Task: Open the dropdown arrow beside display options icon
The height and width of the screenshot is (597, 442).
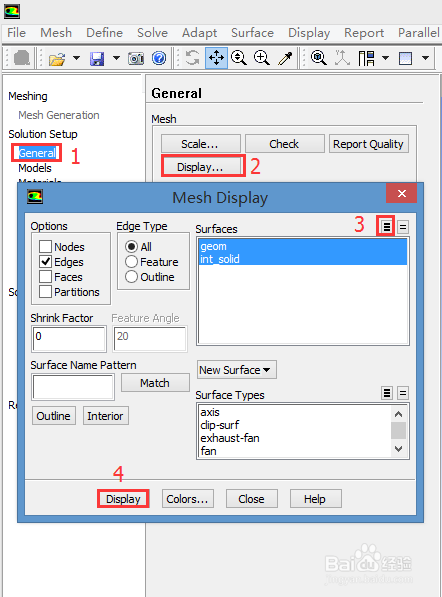Action: coord(426,58)
